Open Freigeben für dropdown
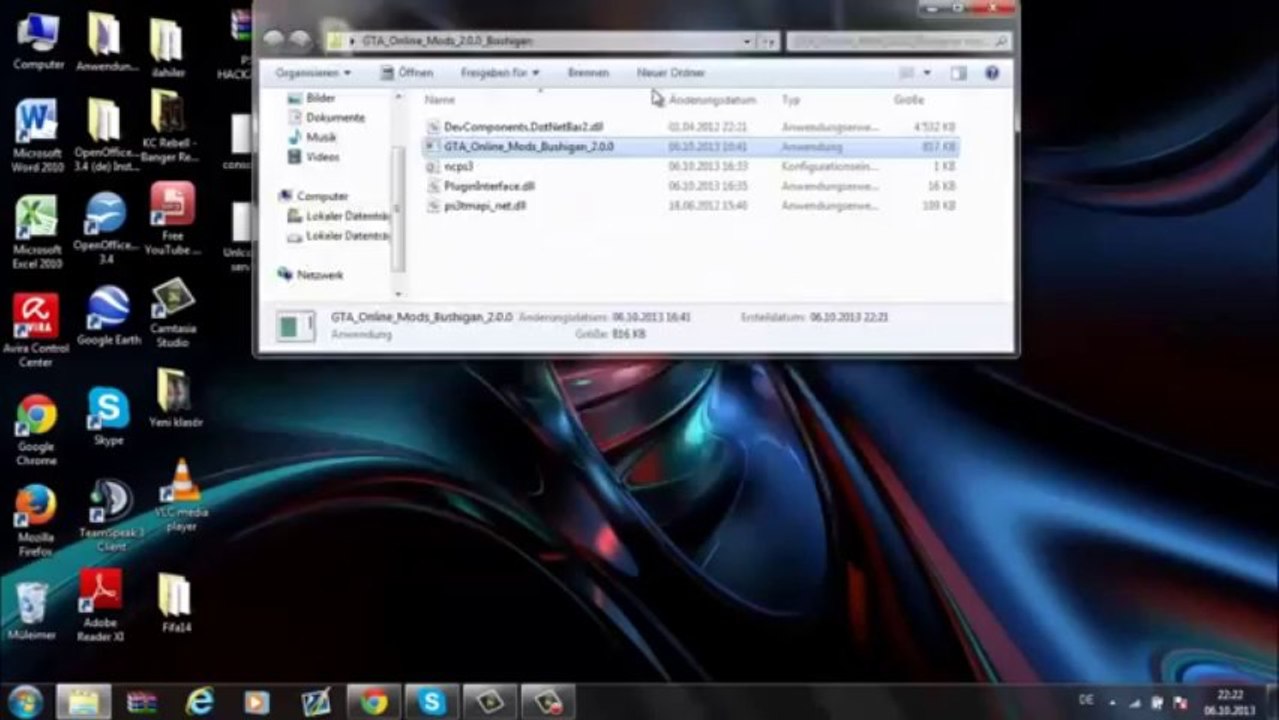Screen dimensions: 1279x720 [499, 73]
